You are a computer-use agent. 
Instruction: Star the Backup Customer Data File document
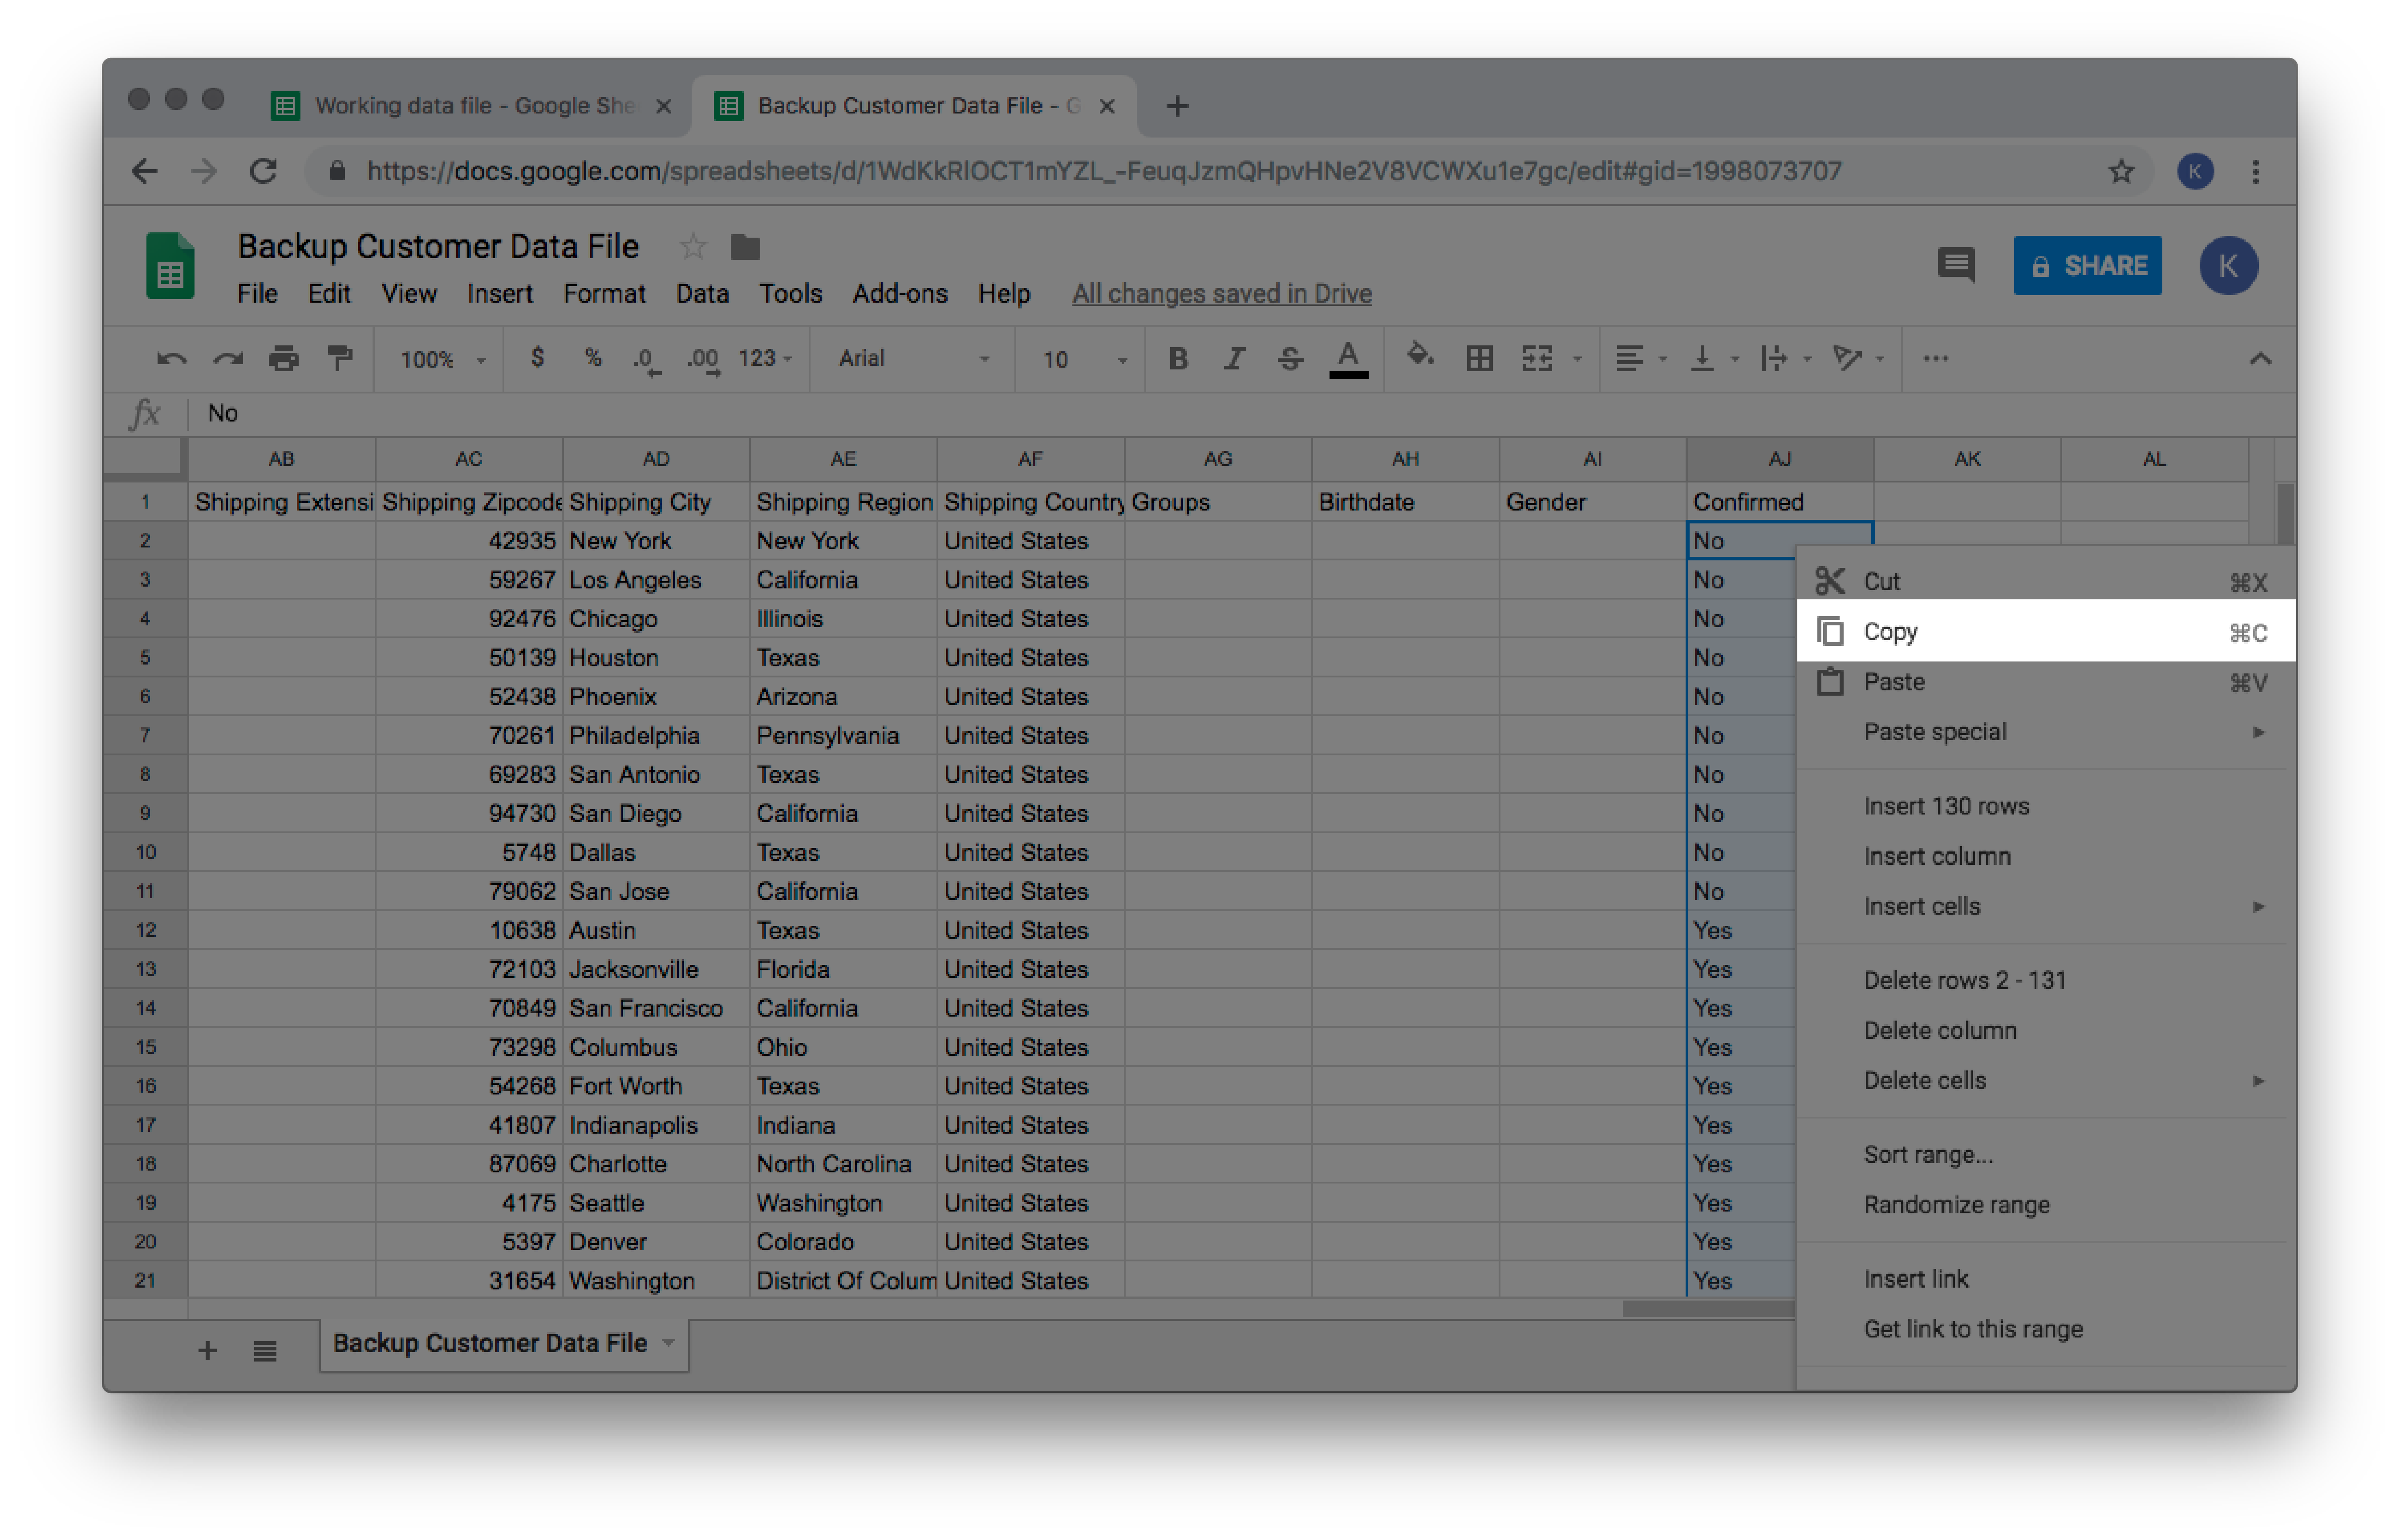(x=692, y=246)
